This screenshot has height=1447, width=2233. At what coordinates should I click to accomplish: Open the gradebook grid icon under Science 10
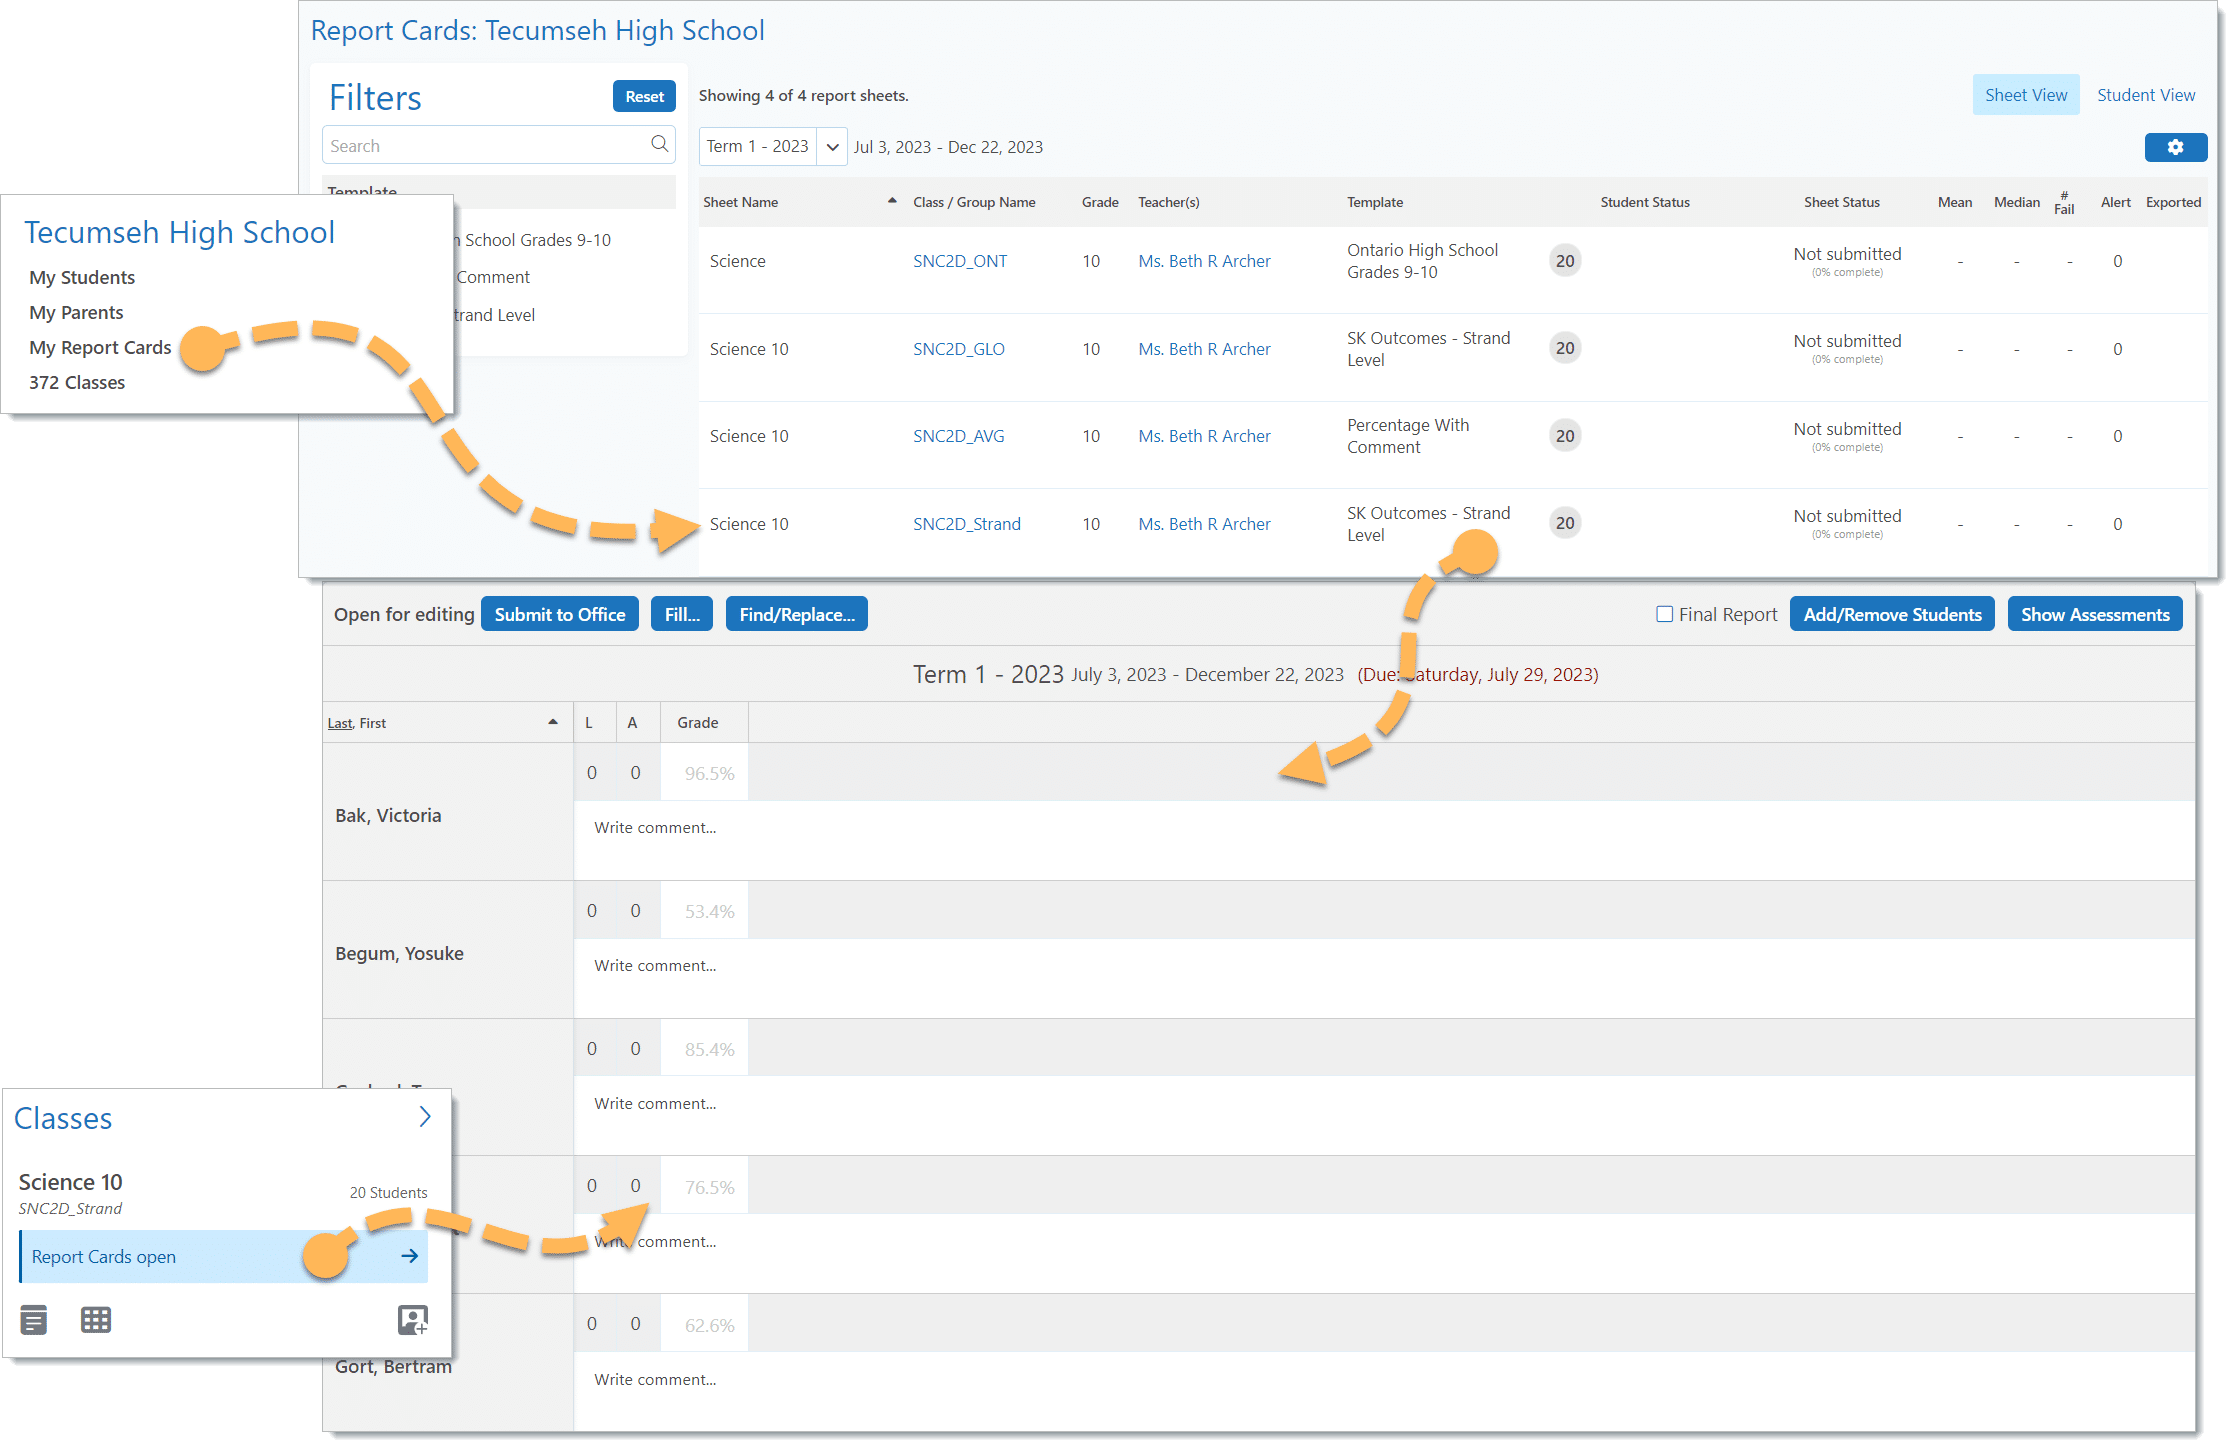coord(96,1320)
